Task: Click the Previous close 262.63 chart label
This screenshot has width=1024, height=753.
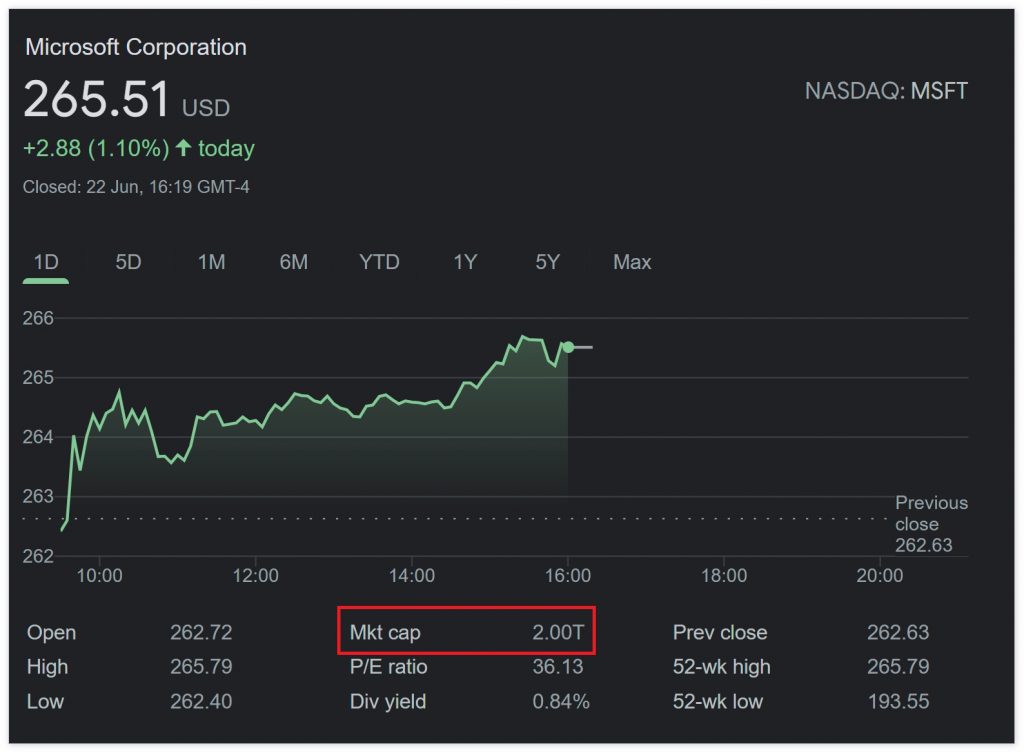Action: pyautogui.click(x=930, y=524)
